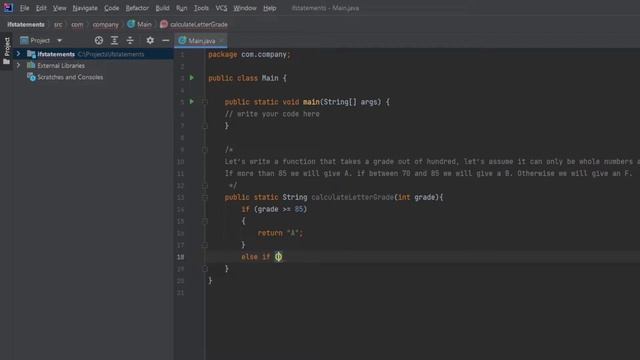The width and height of the screenshot is (640, 360).
Task: Open the Help menu
Action: [270, 8]
